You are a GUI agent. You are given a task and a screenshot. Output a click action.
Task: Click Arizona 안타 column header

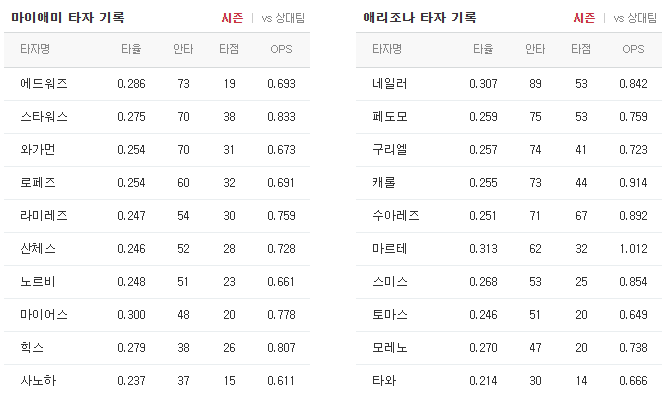[x=535, y=49]
